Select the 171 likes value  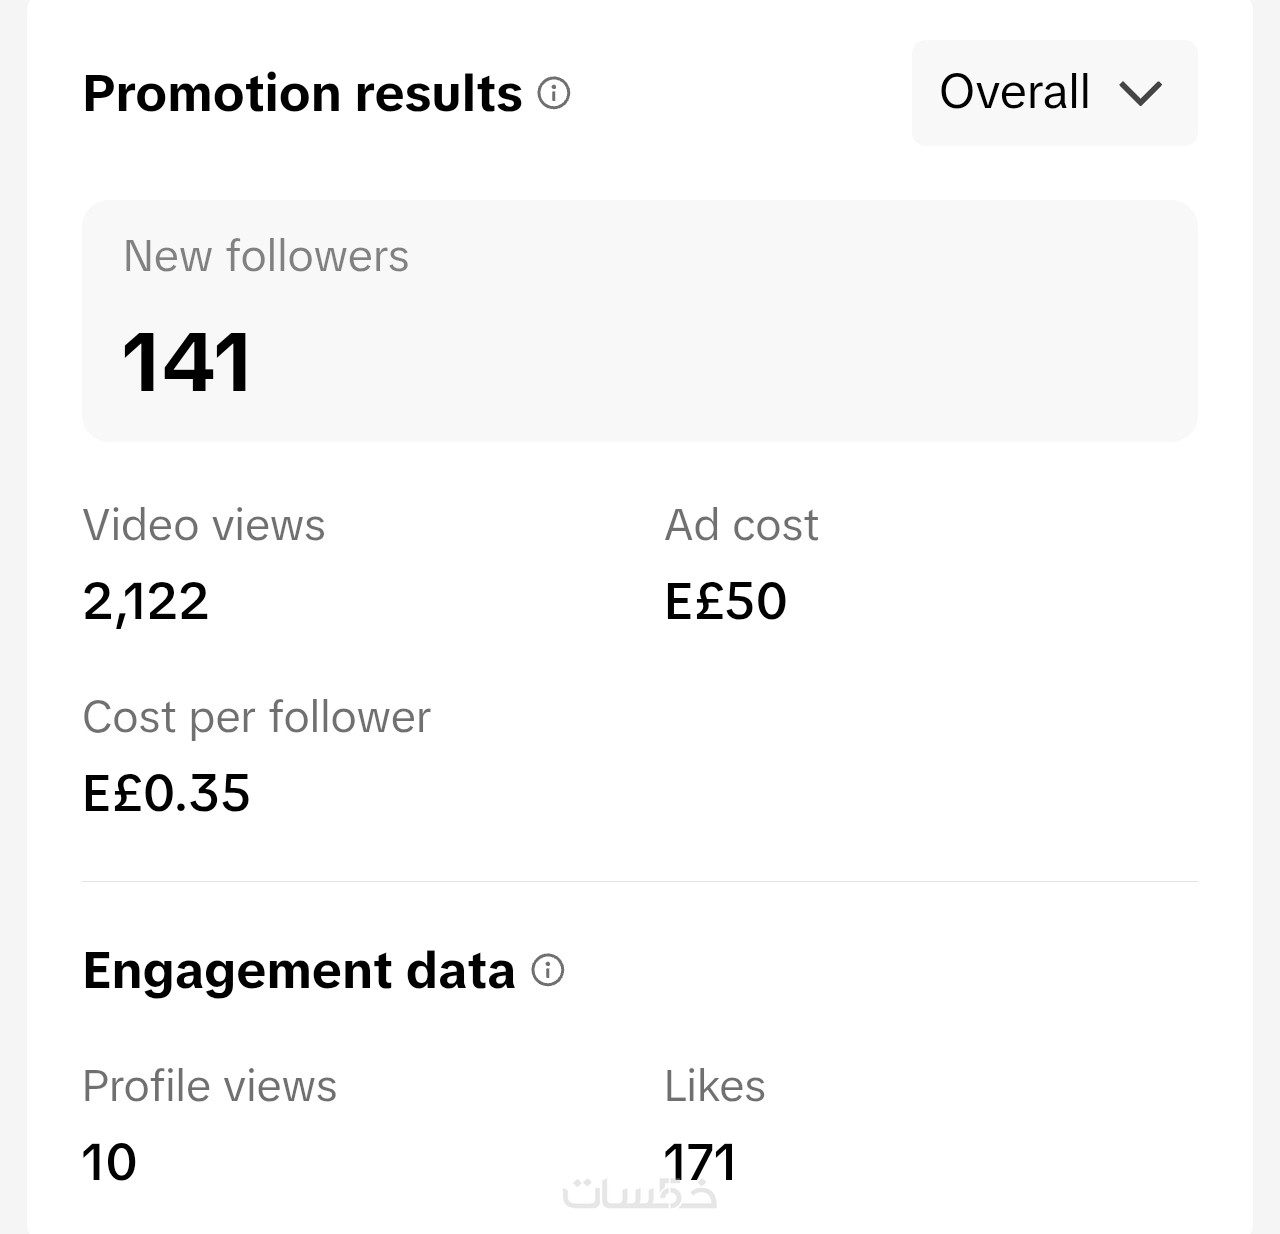click(700, 1161)
